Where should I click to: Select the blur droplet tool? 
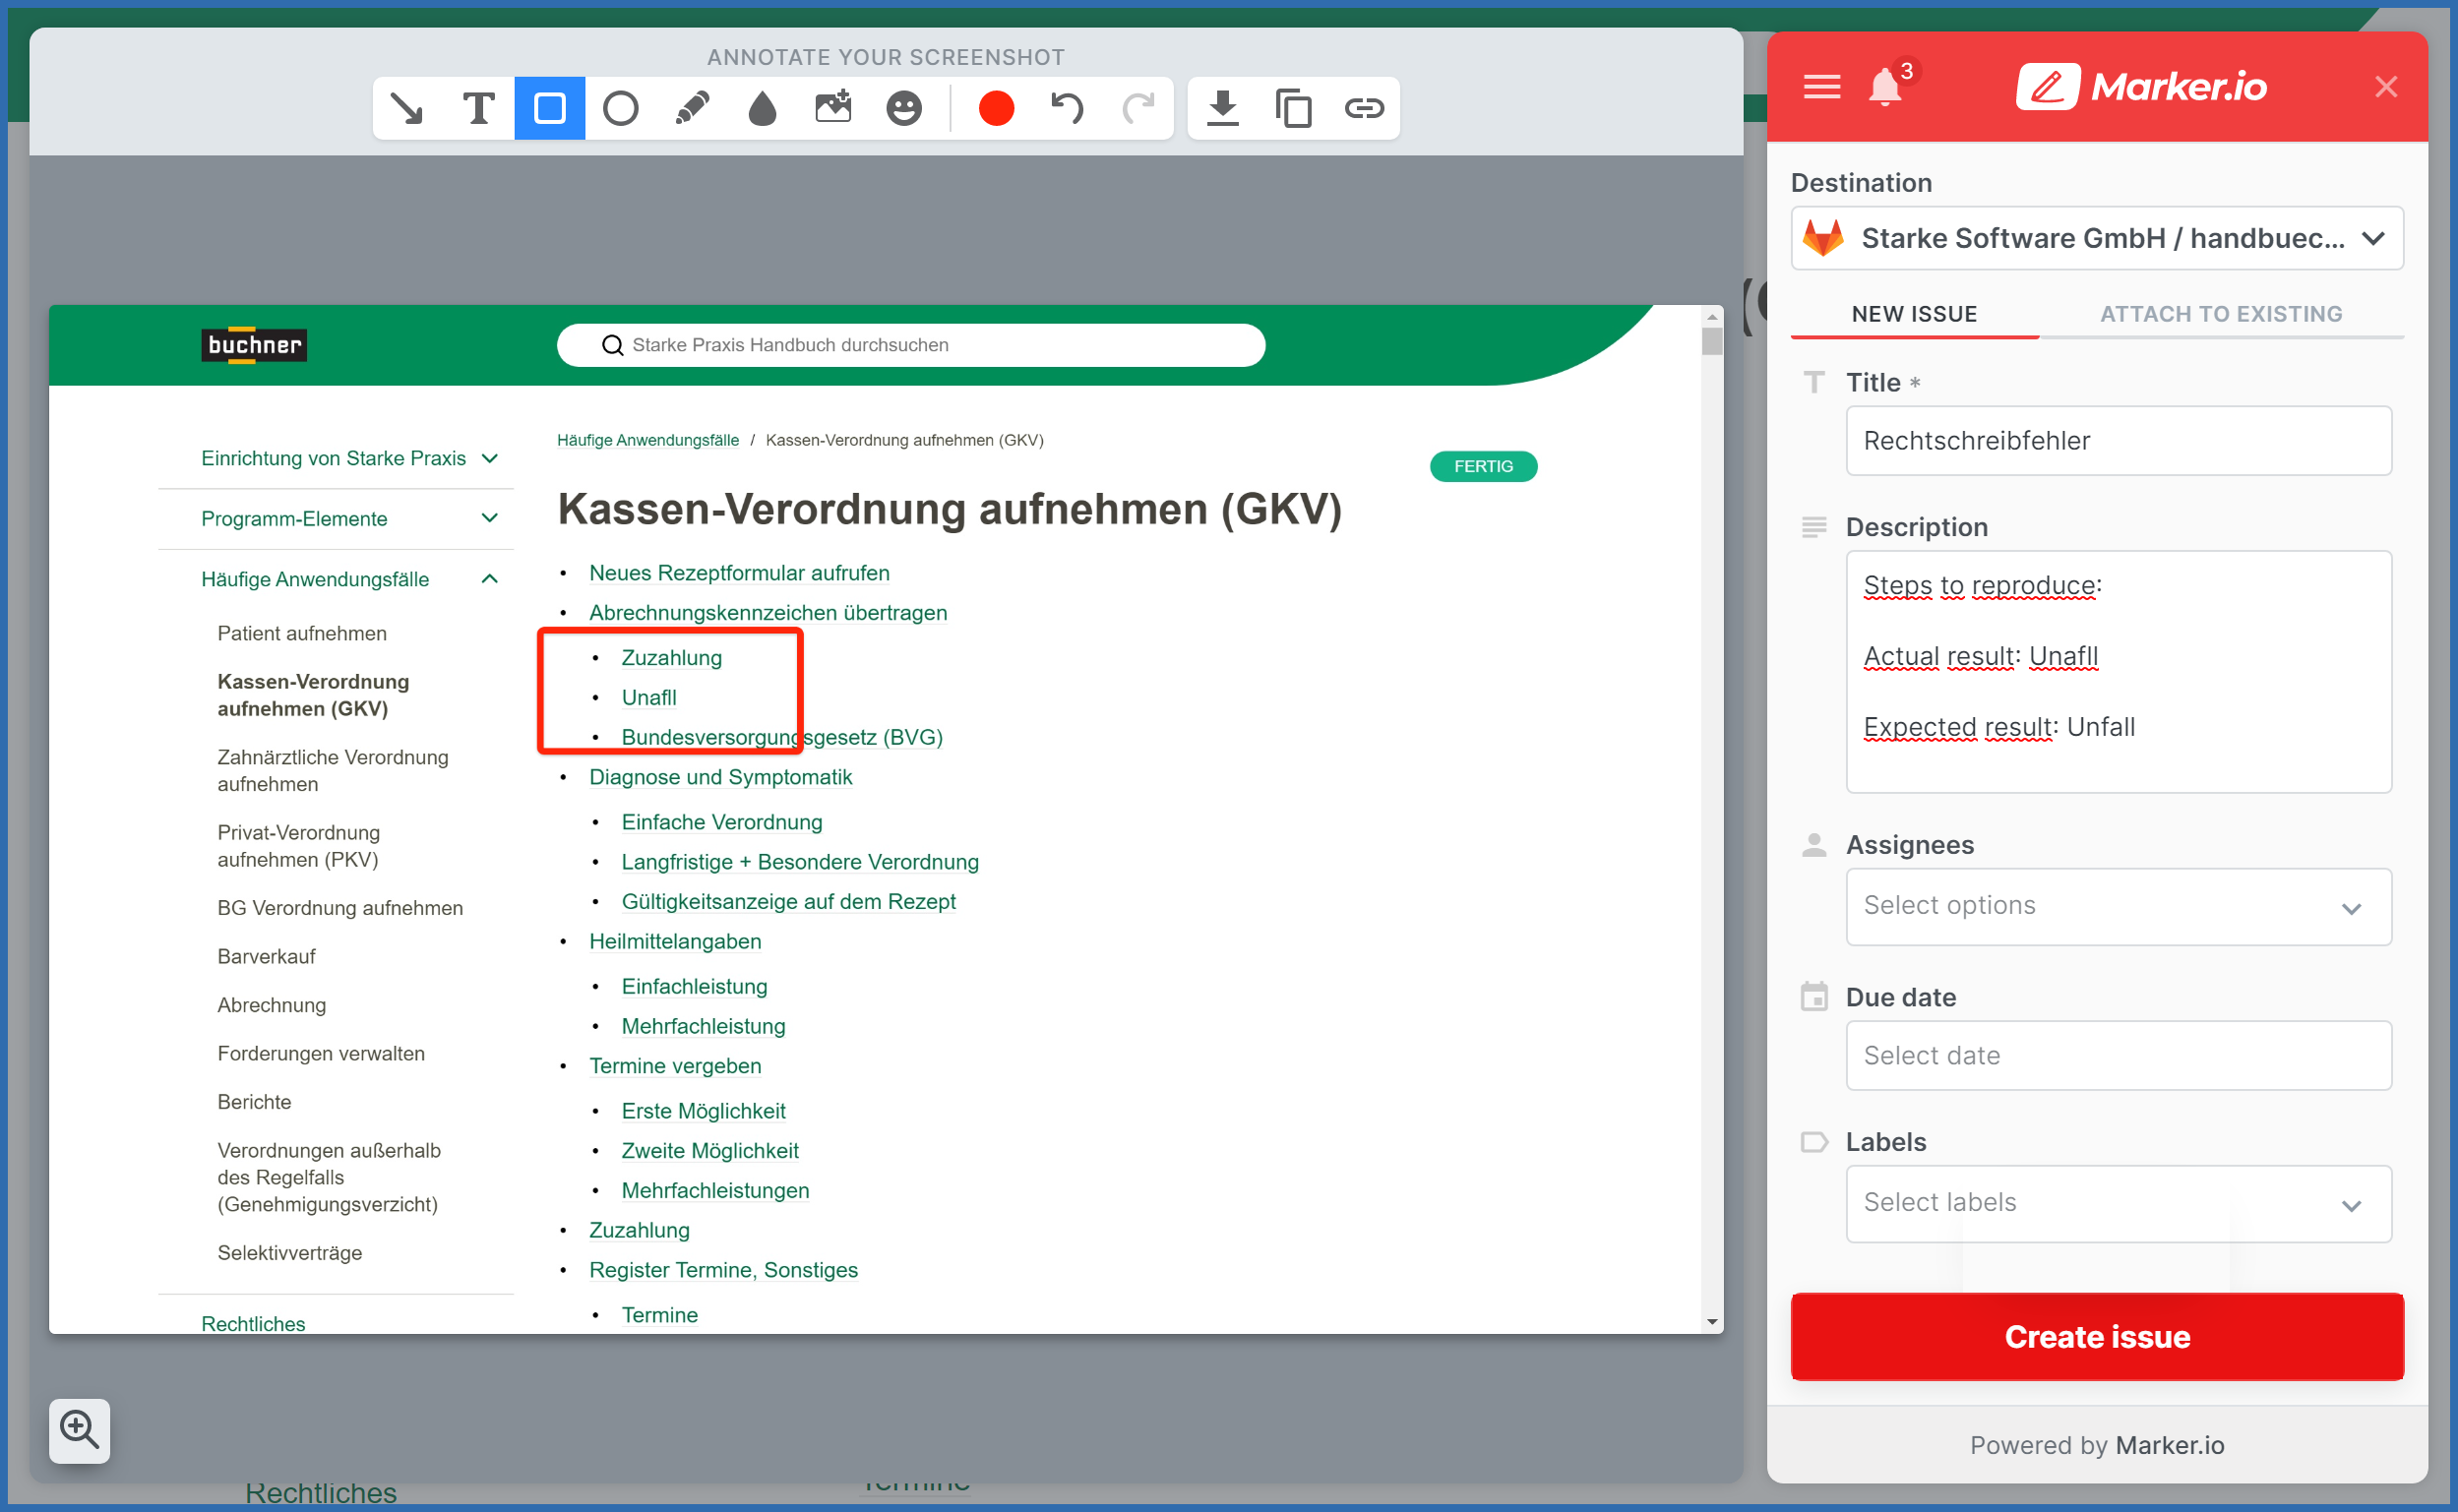tap(761, 108)
